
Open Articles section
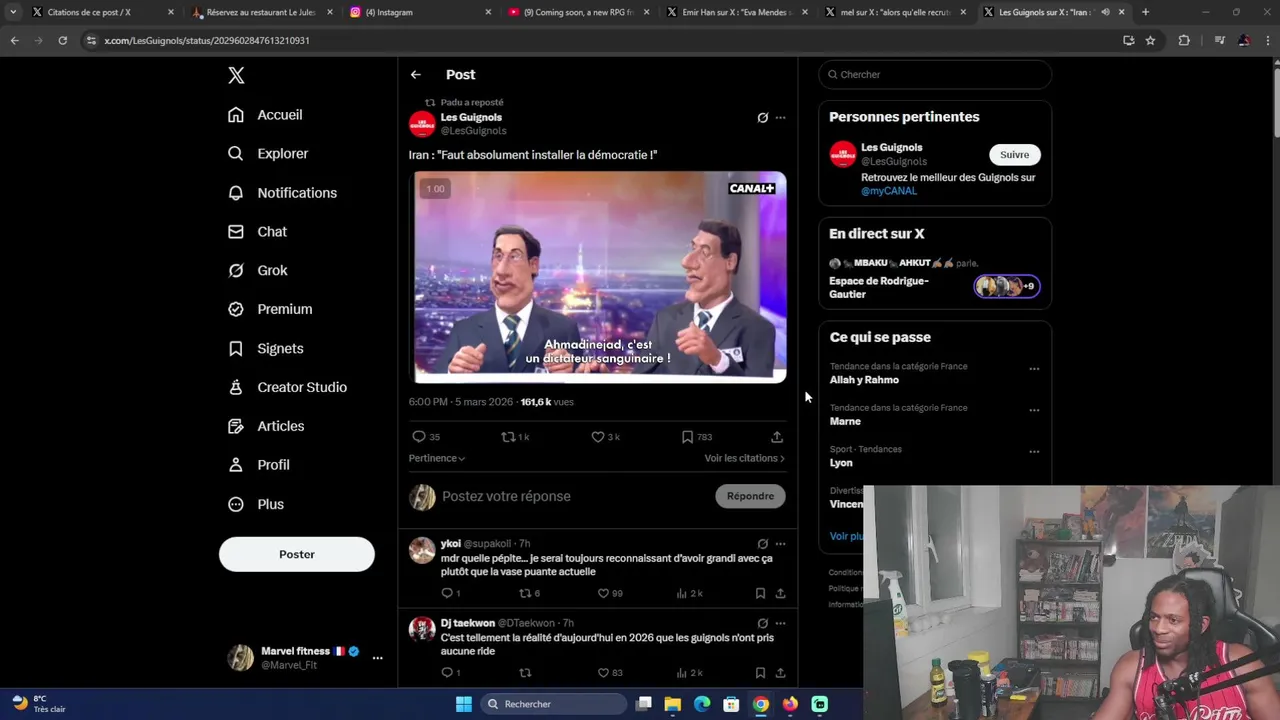click(266, 427)
